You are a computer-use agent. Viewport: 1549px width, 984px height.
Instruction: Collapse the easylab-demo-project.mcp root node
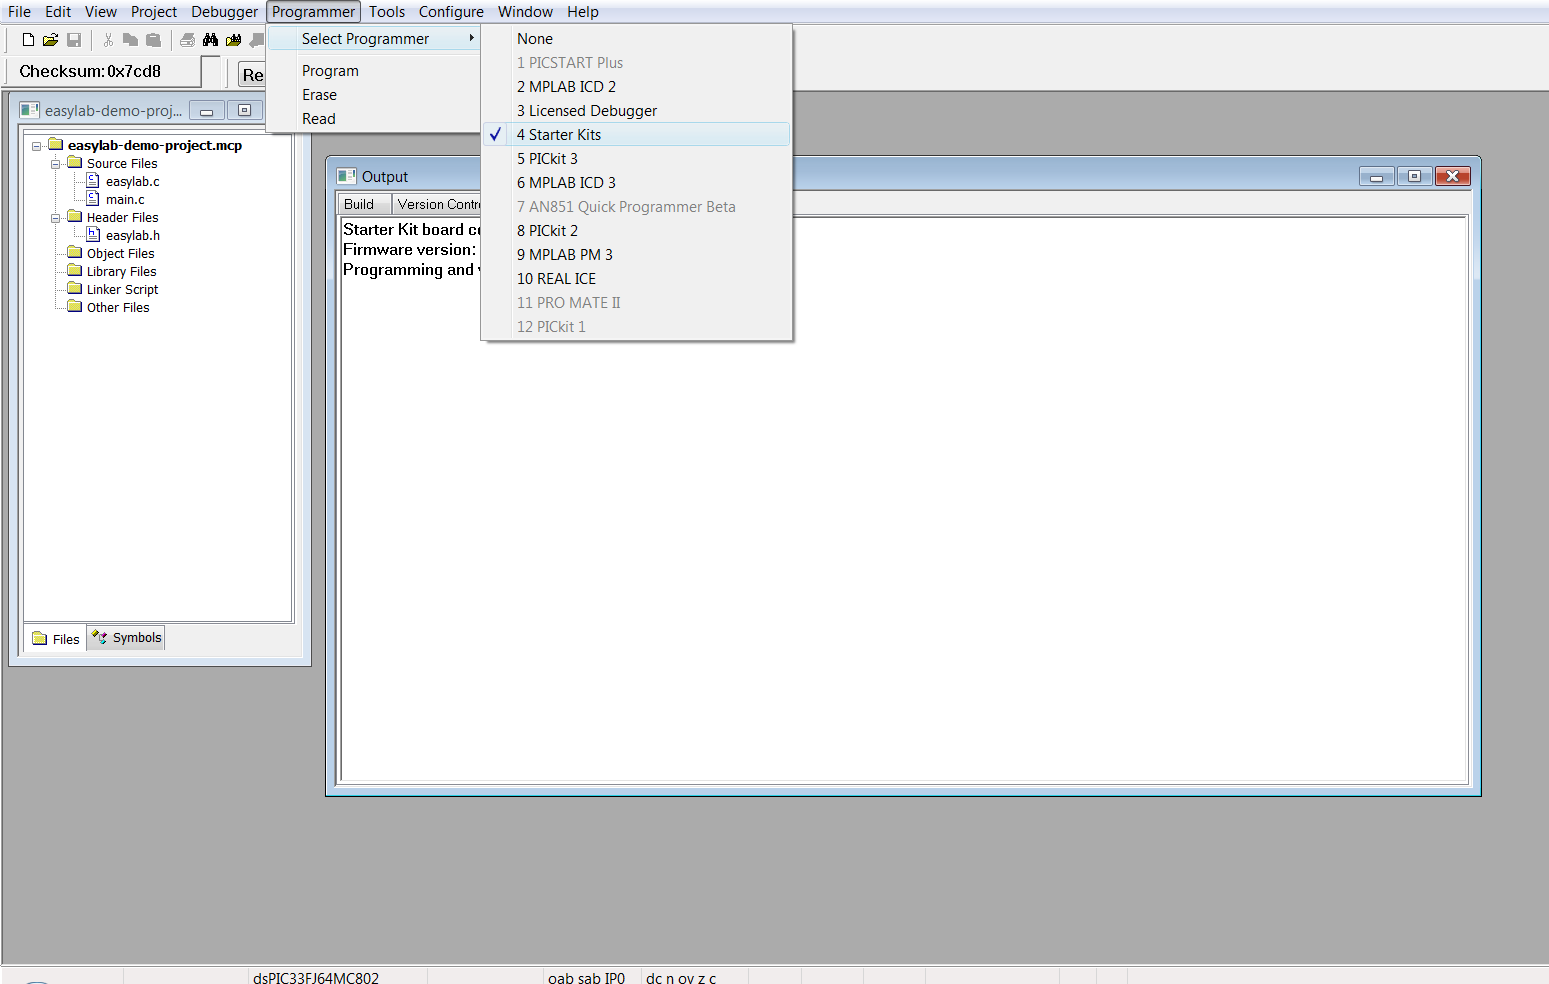37,146
